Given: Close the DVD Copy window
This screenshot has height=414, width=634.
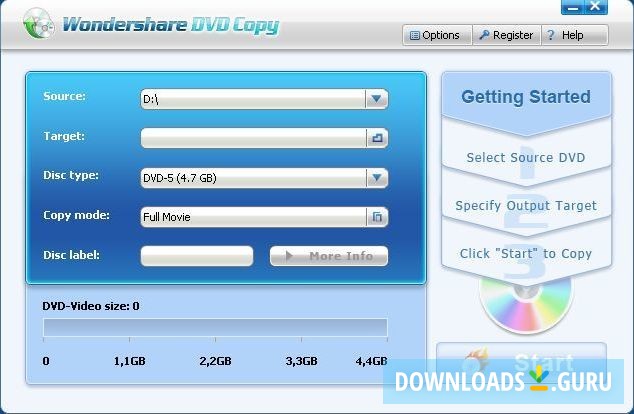Looking at the screenshot, I should point(595,7).
